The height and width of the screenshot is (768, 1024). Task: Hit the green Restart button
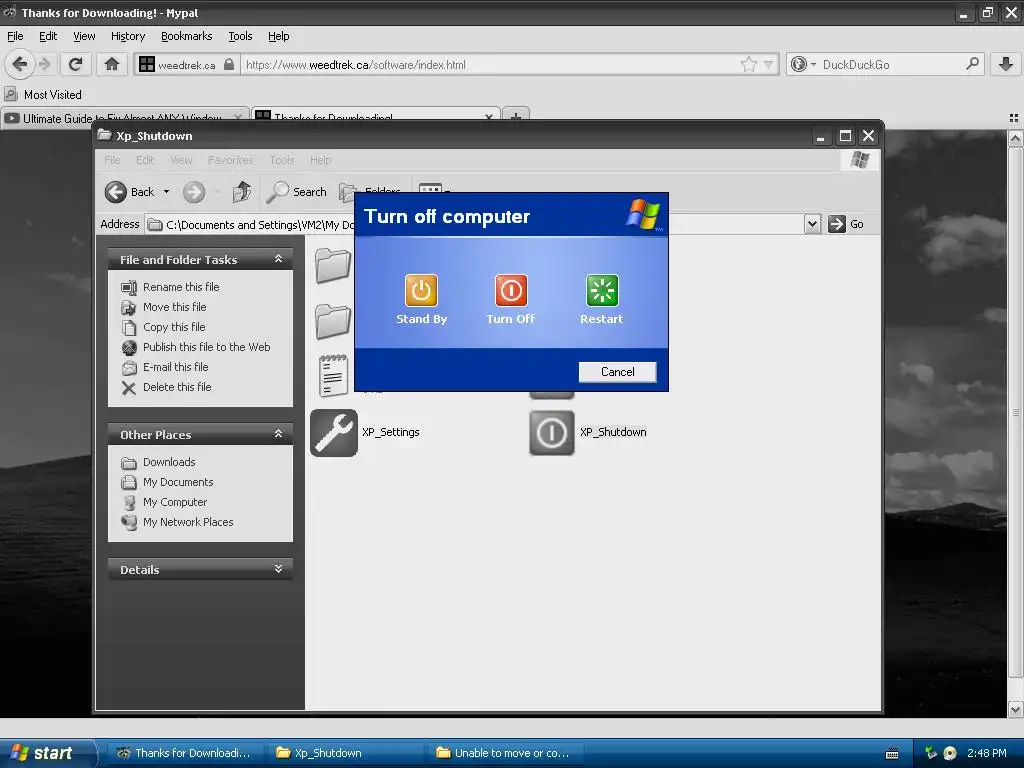601,291
